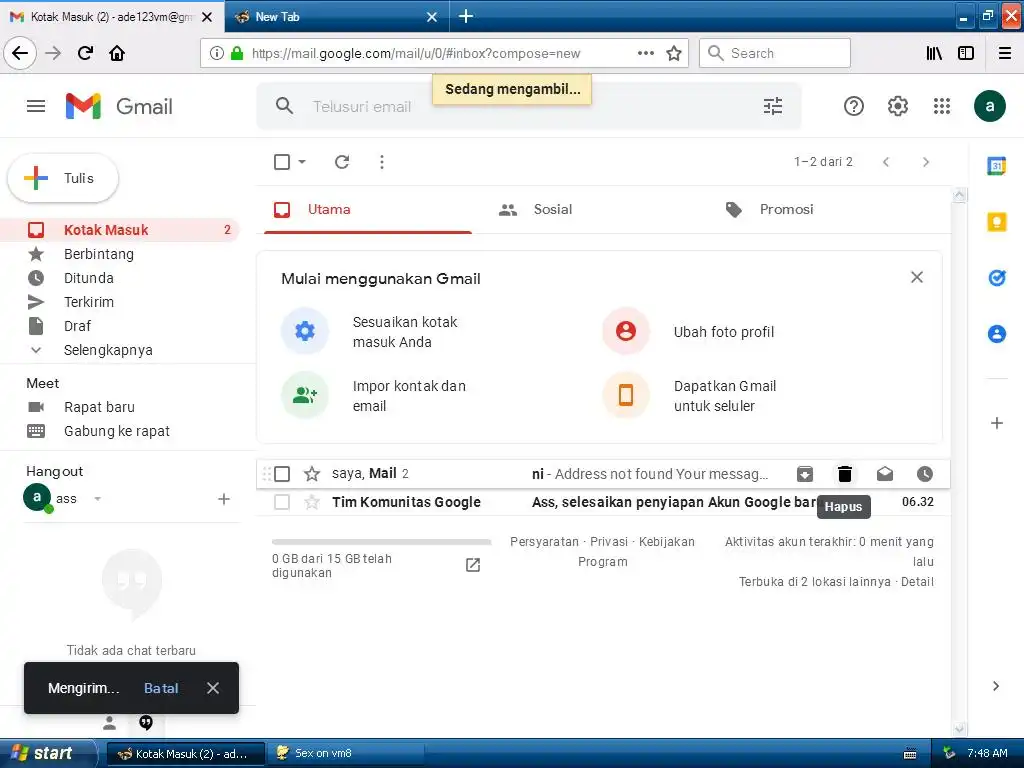Open the Google apps grid
Viewport: 1024px width, 768px height.
coord(942,106)
